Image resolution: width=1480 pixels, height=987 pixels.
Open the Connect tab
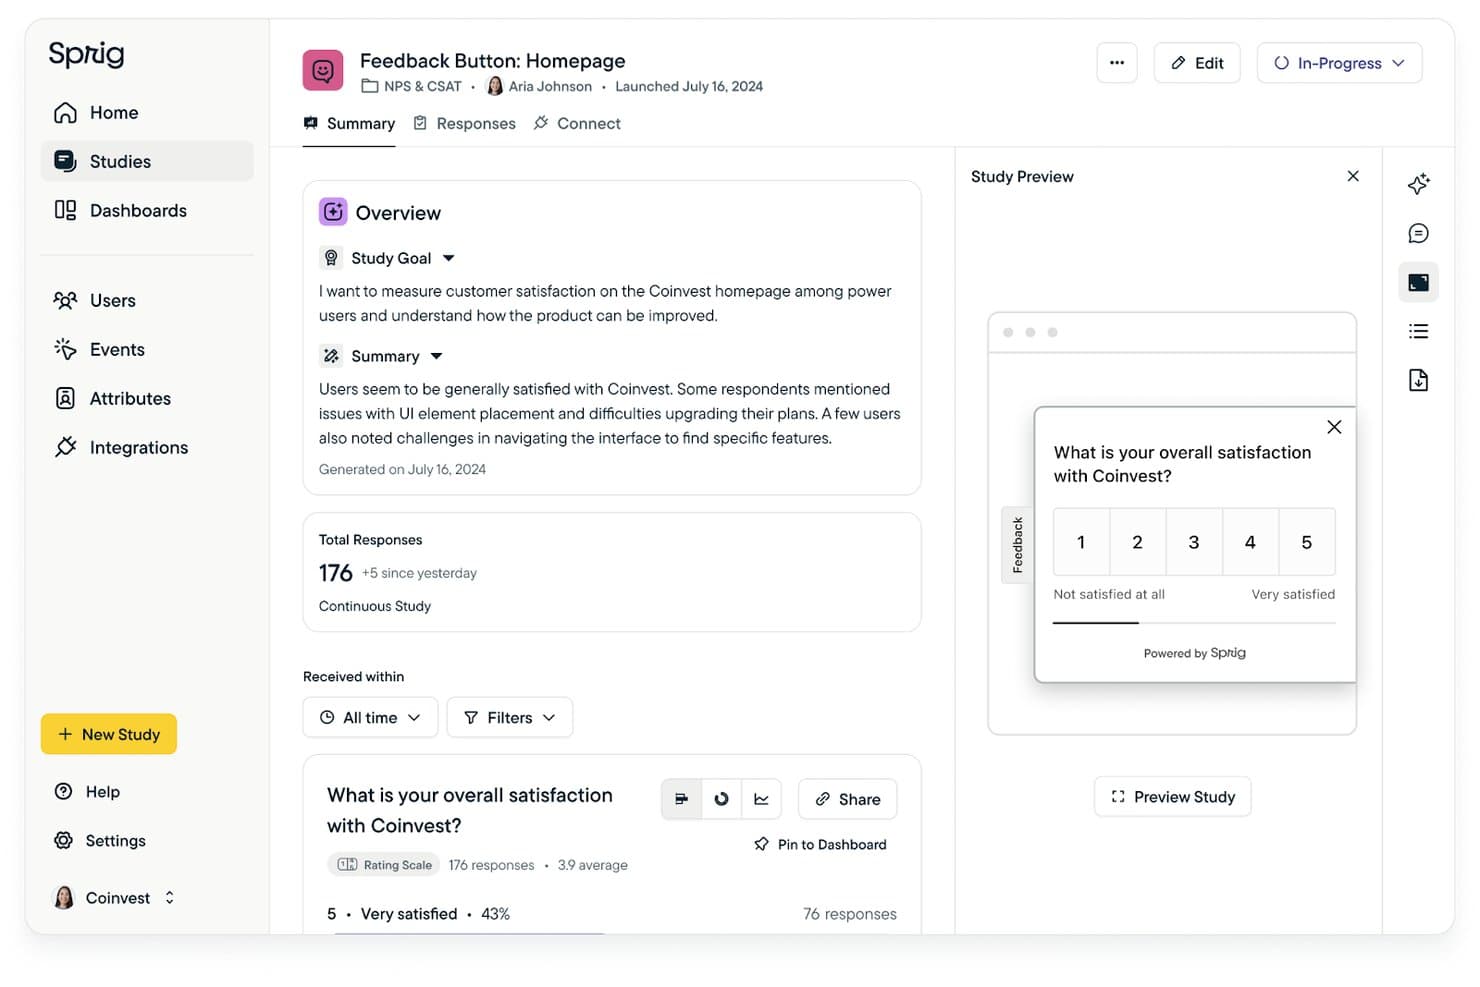tap(577, 123)
